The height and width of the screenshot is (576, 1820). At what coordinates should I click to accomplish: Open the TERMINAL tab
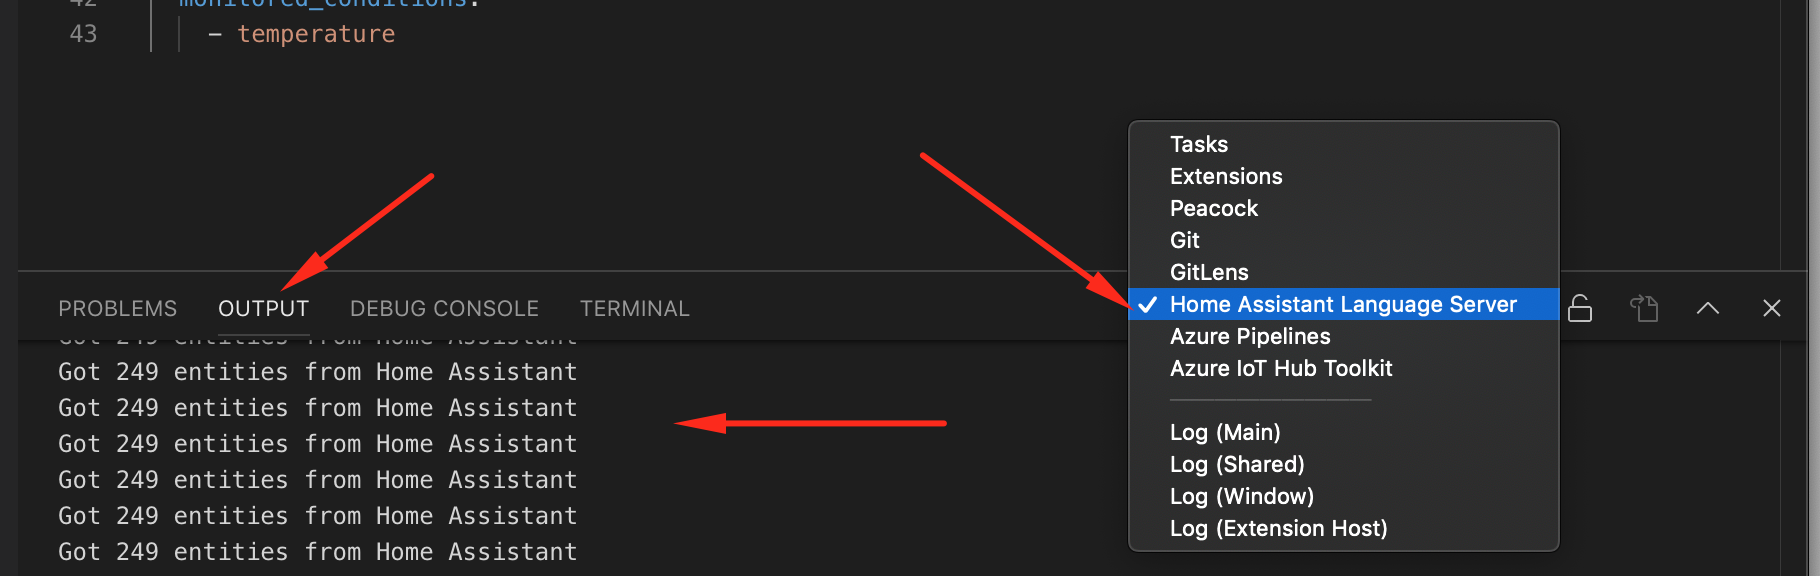click(x=634, y=308)
